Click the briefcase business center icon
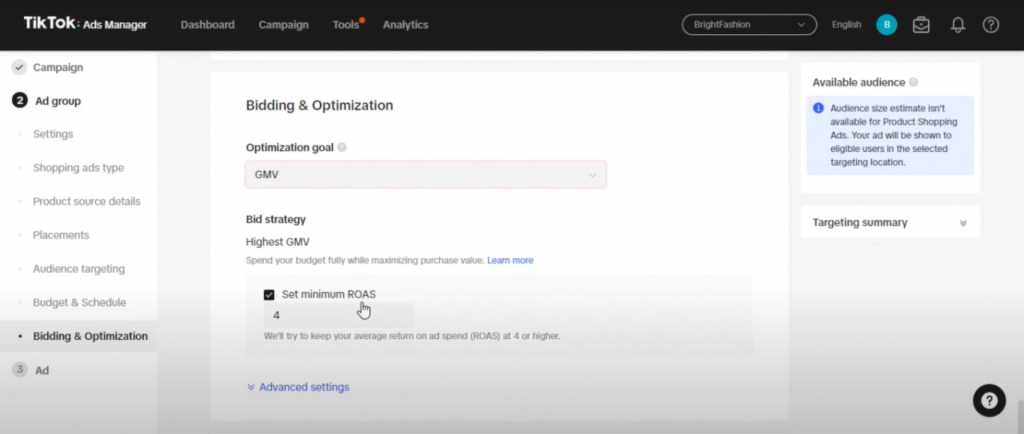The height and width of the screenshot is (434, 1024). click(x=921, y=25)
